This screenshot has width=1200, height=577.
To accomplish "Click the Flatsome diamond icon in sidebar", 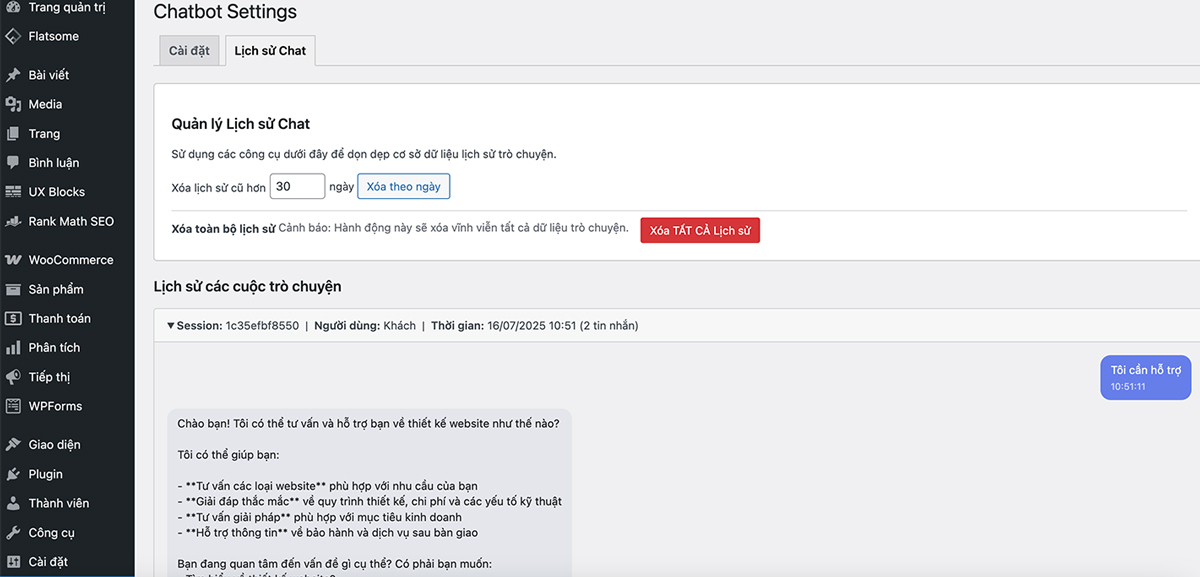I will tap(13, 37).
